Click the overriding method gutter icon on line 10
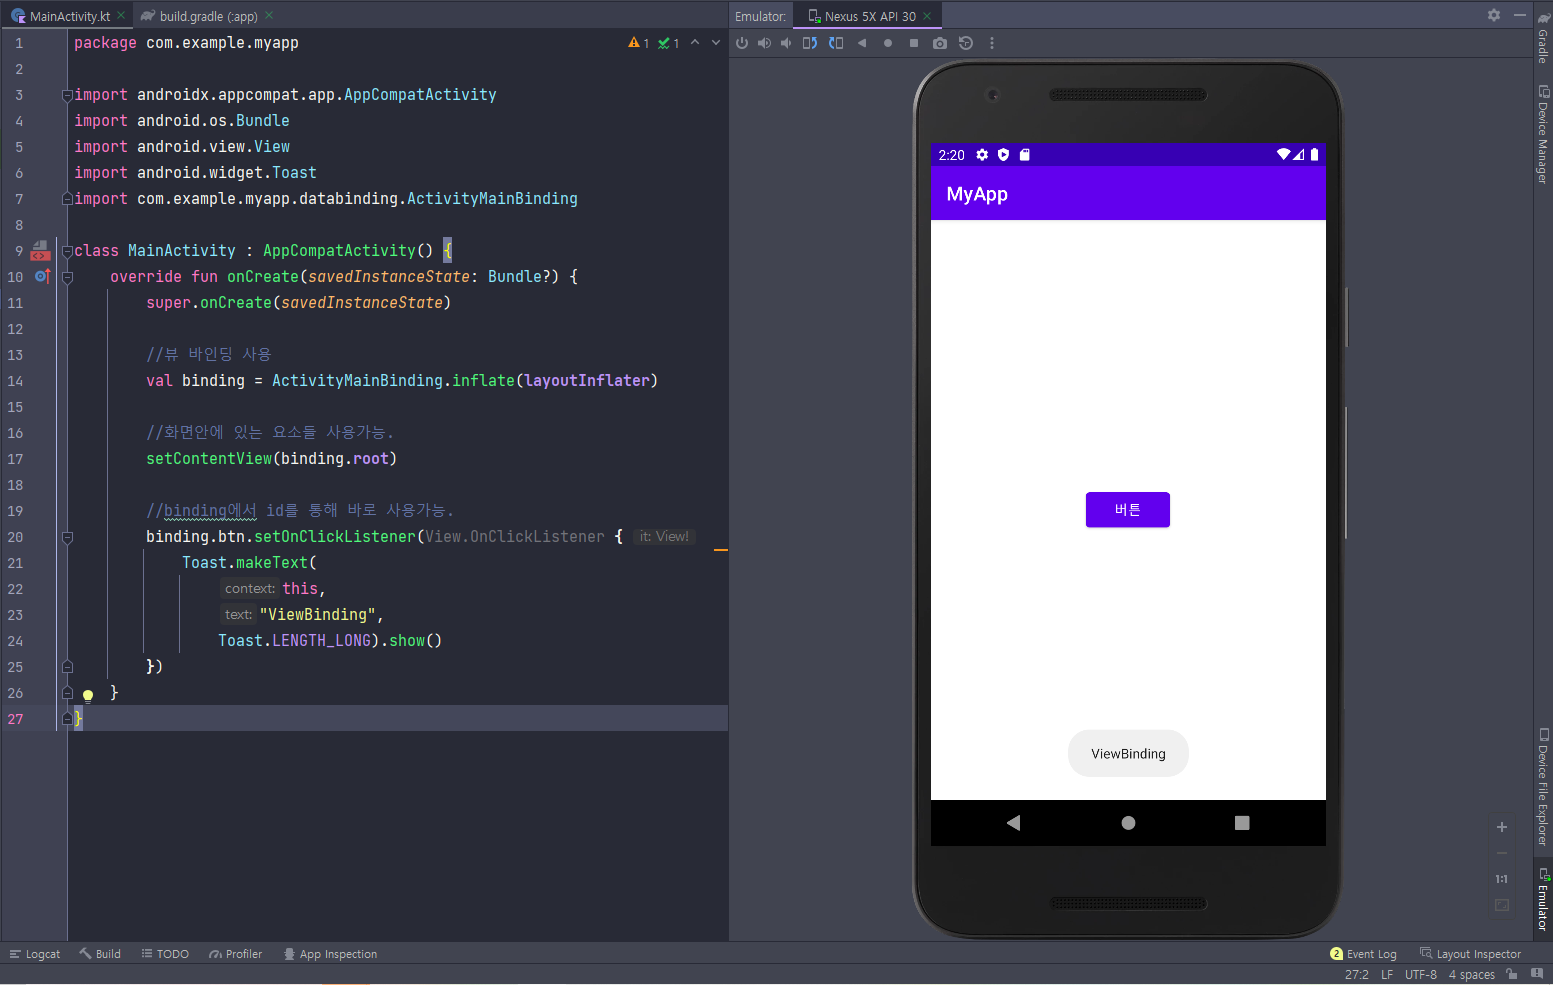The image size is (1553, 985). 42,277
